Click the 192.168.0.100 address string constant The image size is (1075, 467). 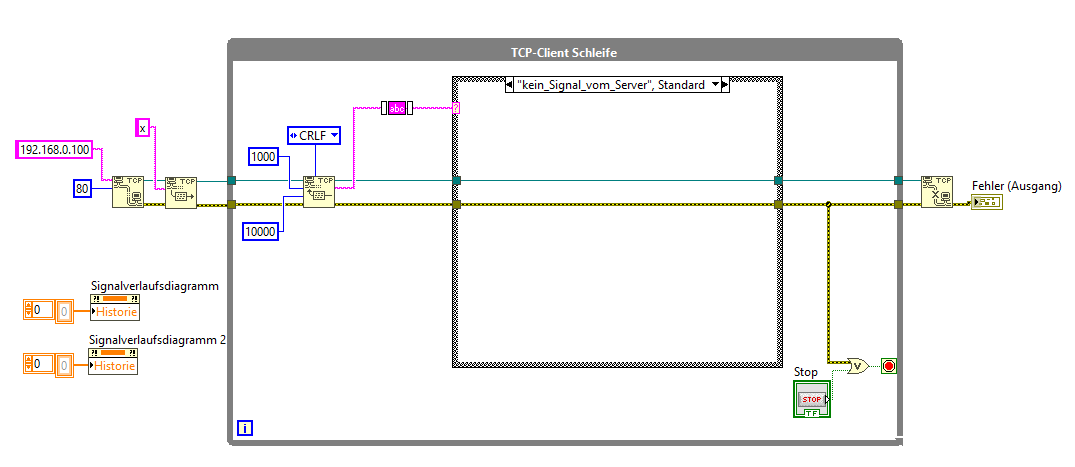[54, 149]
